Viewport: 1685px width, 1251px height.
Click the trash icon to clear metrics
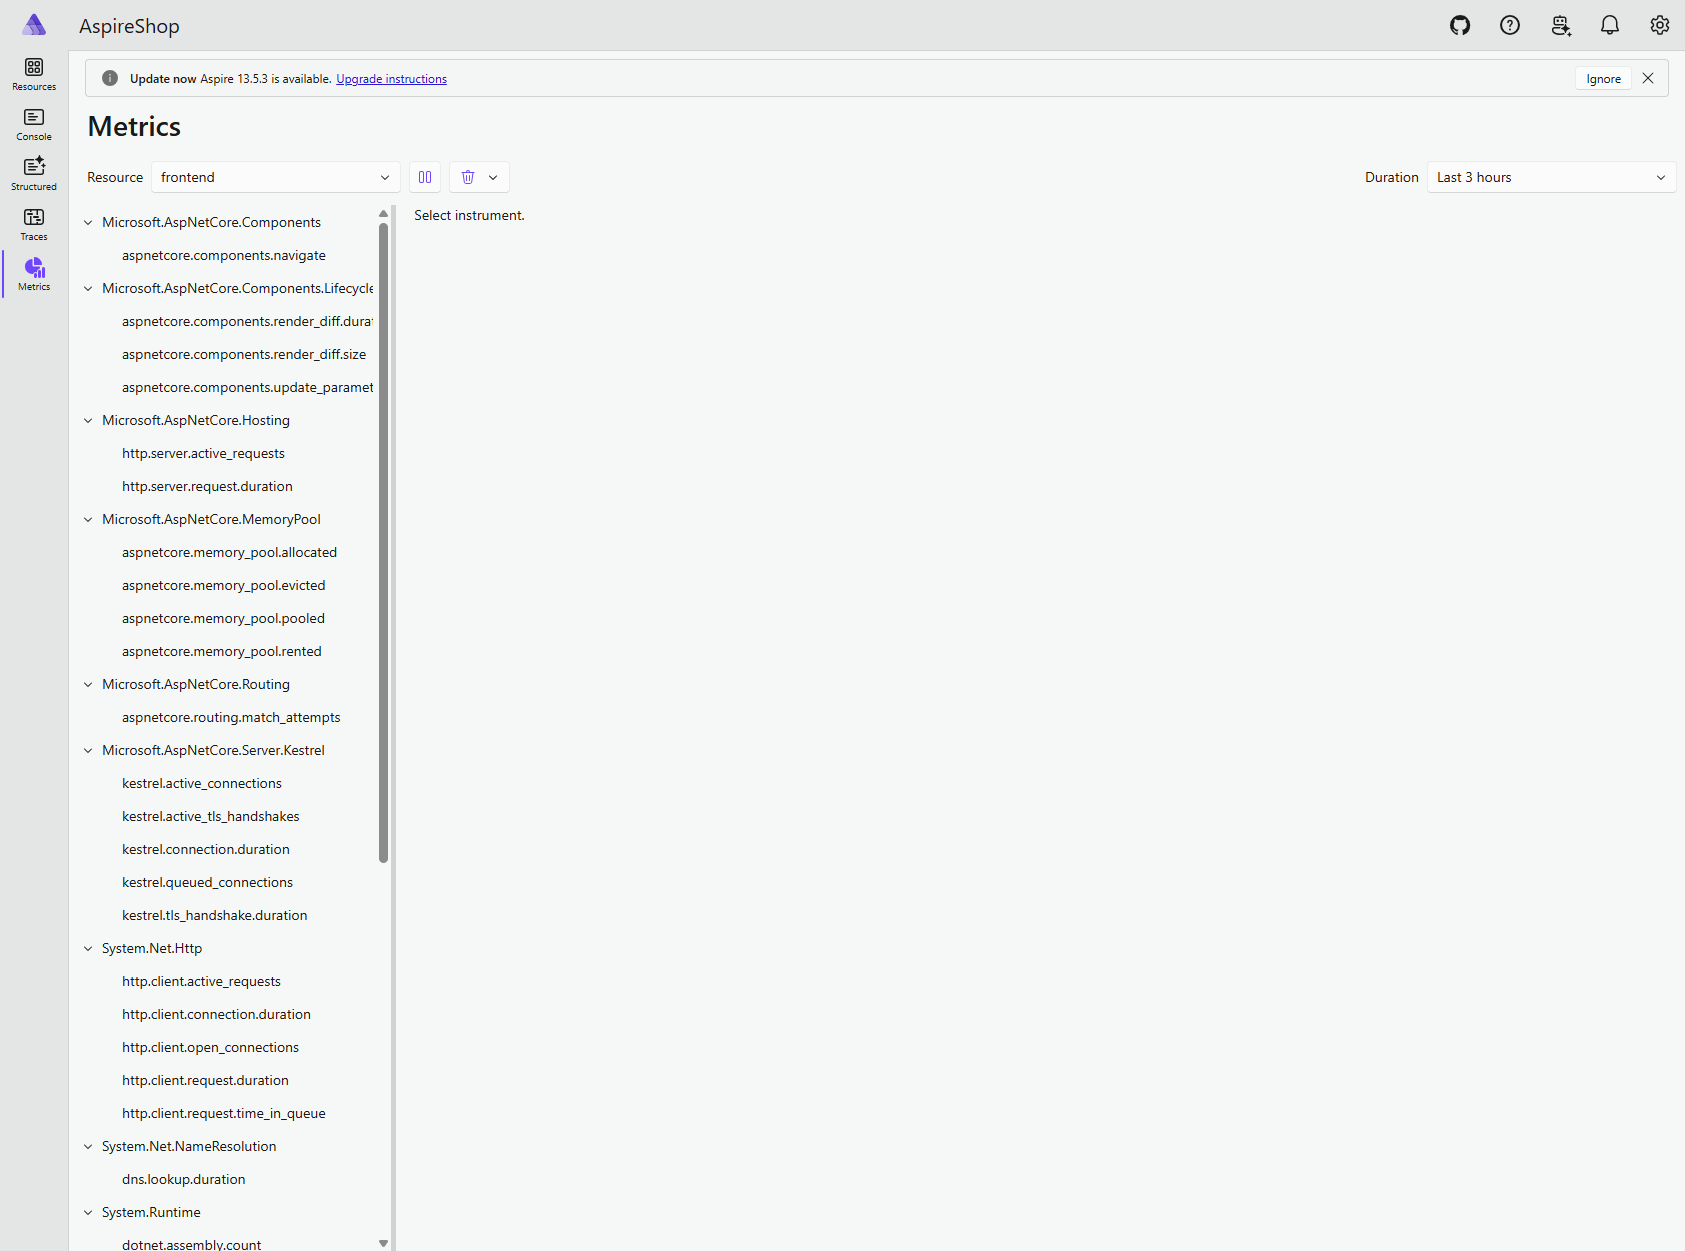(467, 177)
